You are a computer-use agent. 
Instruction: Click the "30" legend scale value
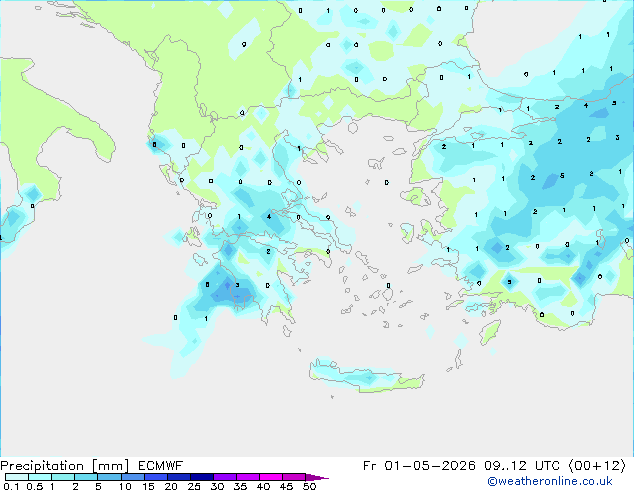click(x=217, y=486)
